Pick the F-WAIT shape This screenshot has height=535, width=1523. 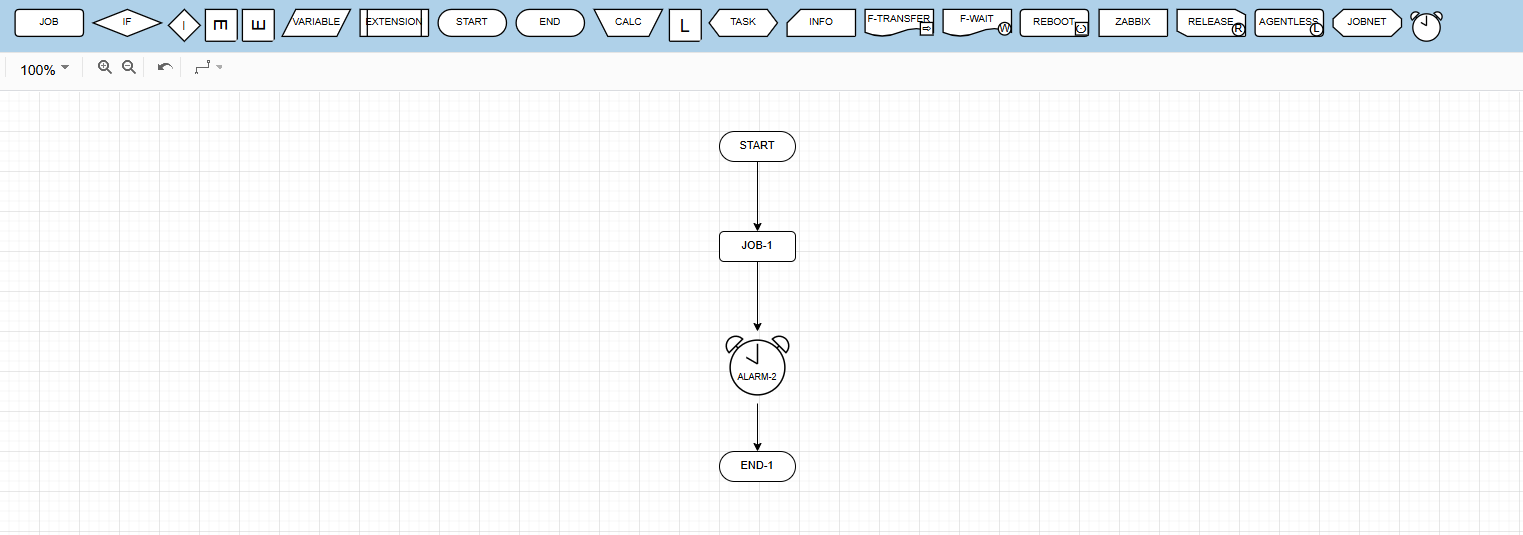tap(977, 22)
